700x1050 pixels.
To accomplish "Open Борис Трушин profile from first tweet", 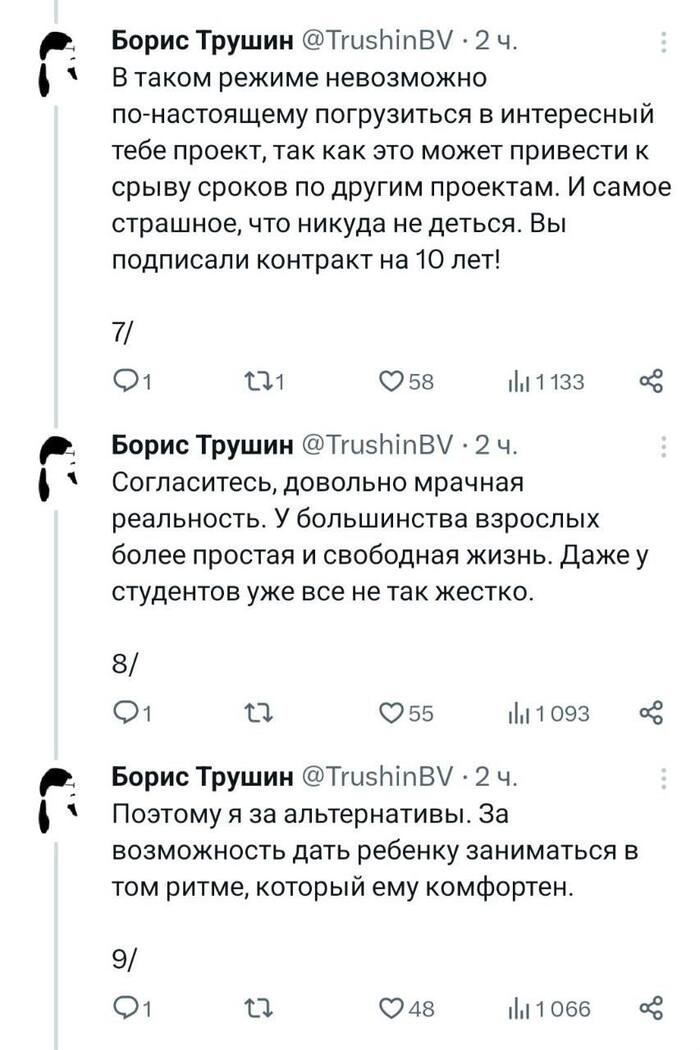I will pyautogui.click(x=203, y=41).
